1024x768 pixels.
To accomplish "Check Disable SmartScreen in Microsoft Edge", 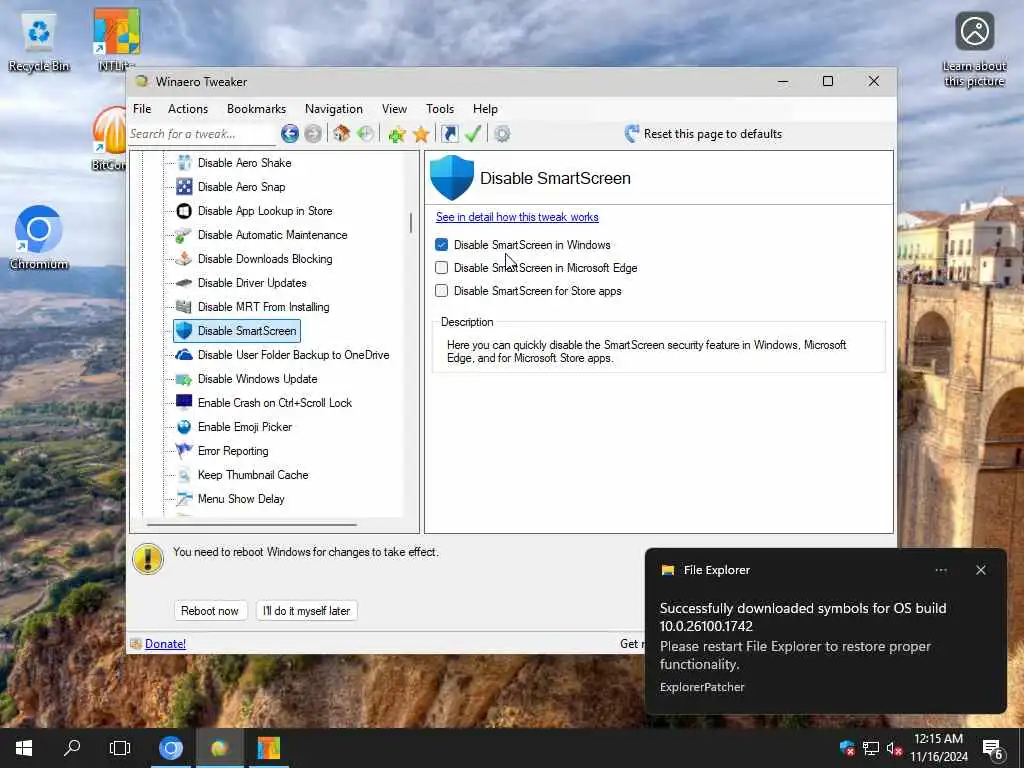I will tap(441, 268).
